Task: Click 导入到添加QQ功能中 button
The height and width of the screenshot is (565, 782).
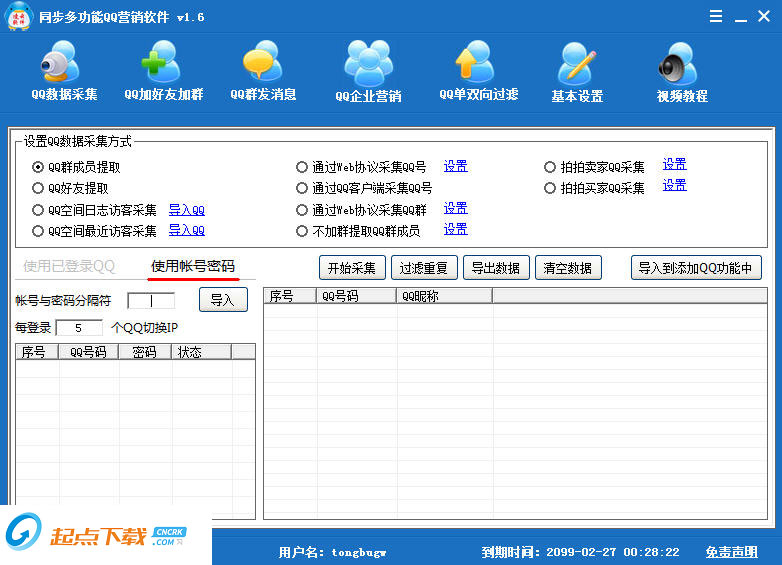Action: click(696, 268)
